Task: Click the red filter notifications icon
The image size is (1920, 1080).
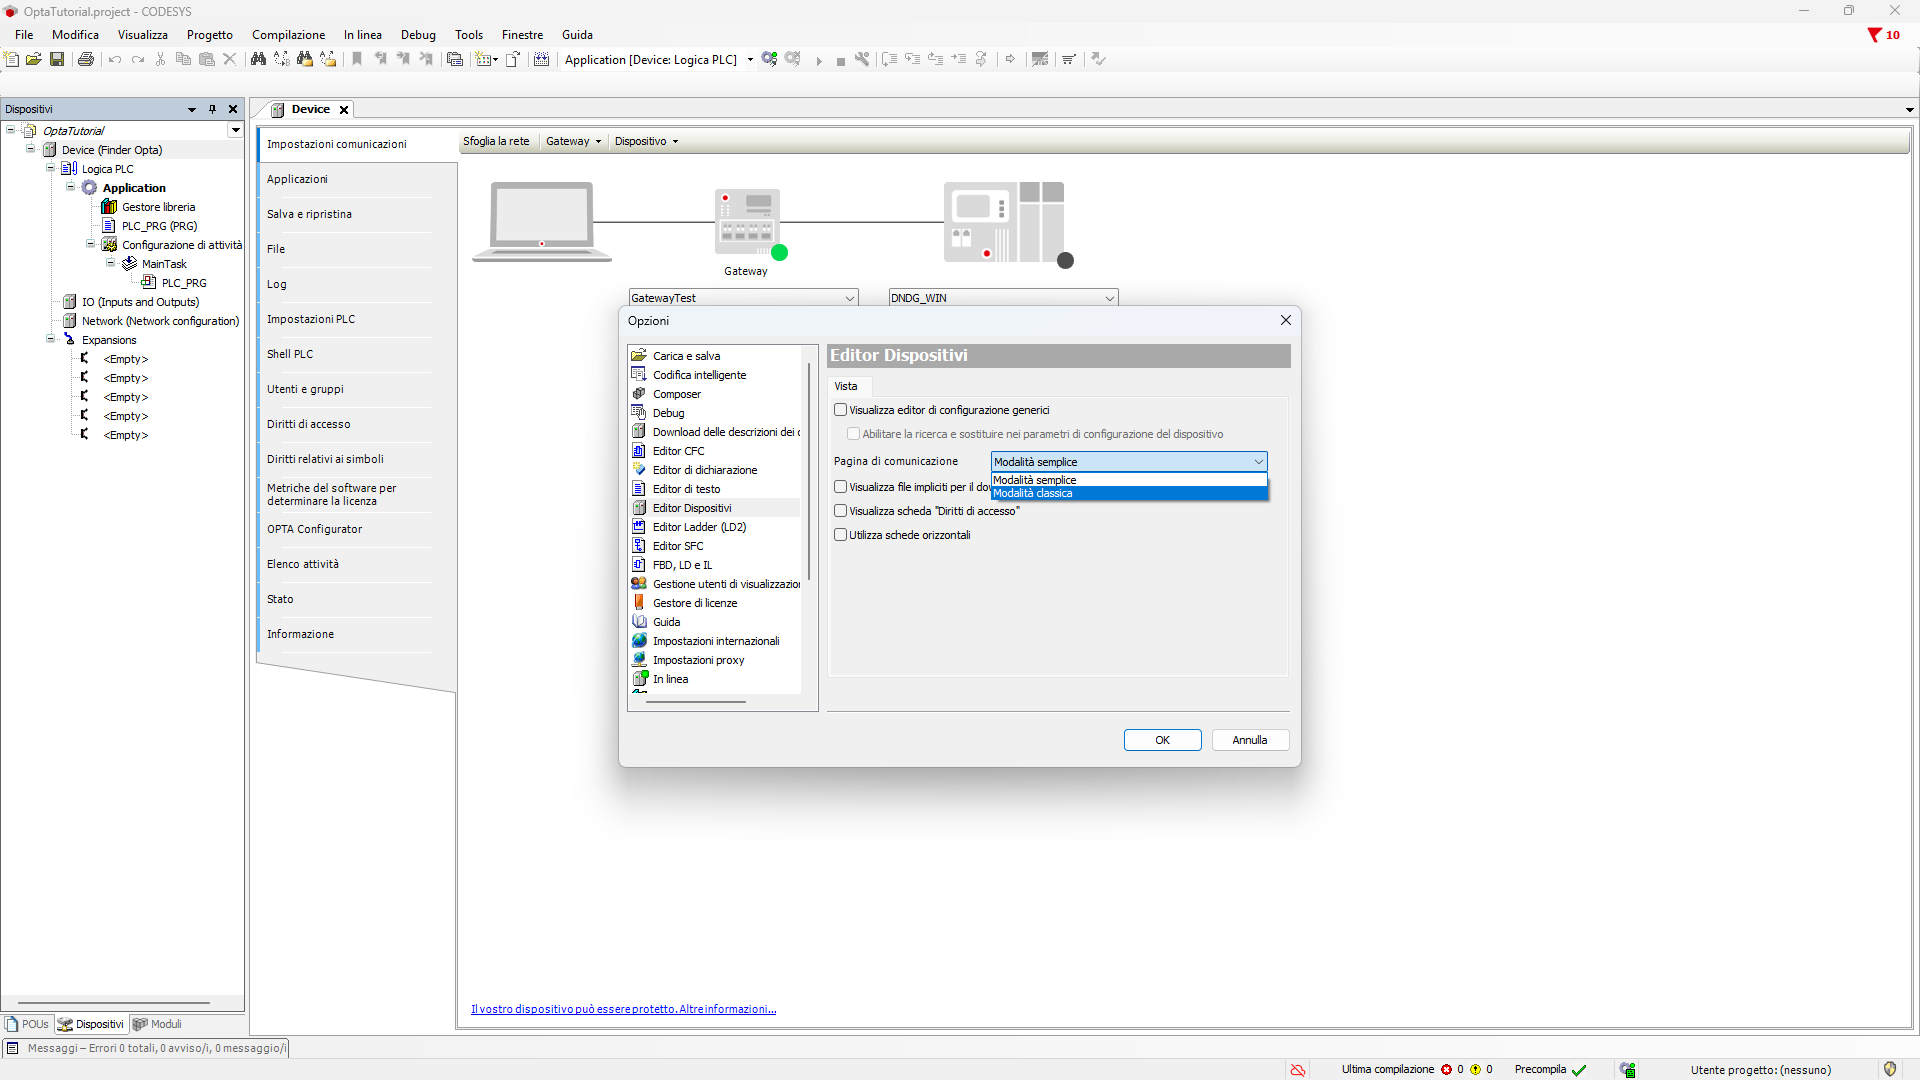Action: [x=1874, y=35]
